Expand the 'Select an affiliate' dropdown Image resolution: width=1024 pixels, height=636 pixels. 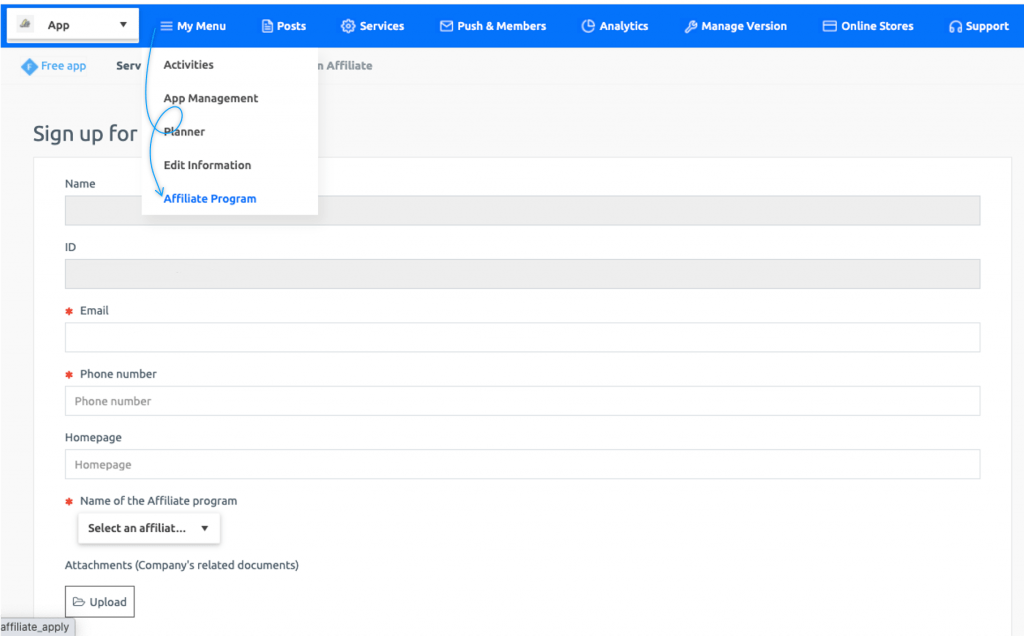148,527
